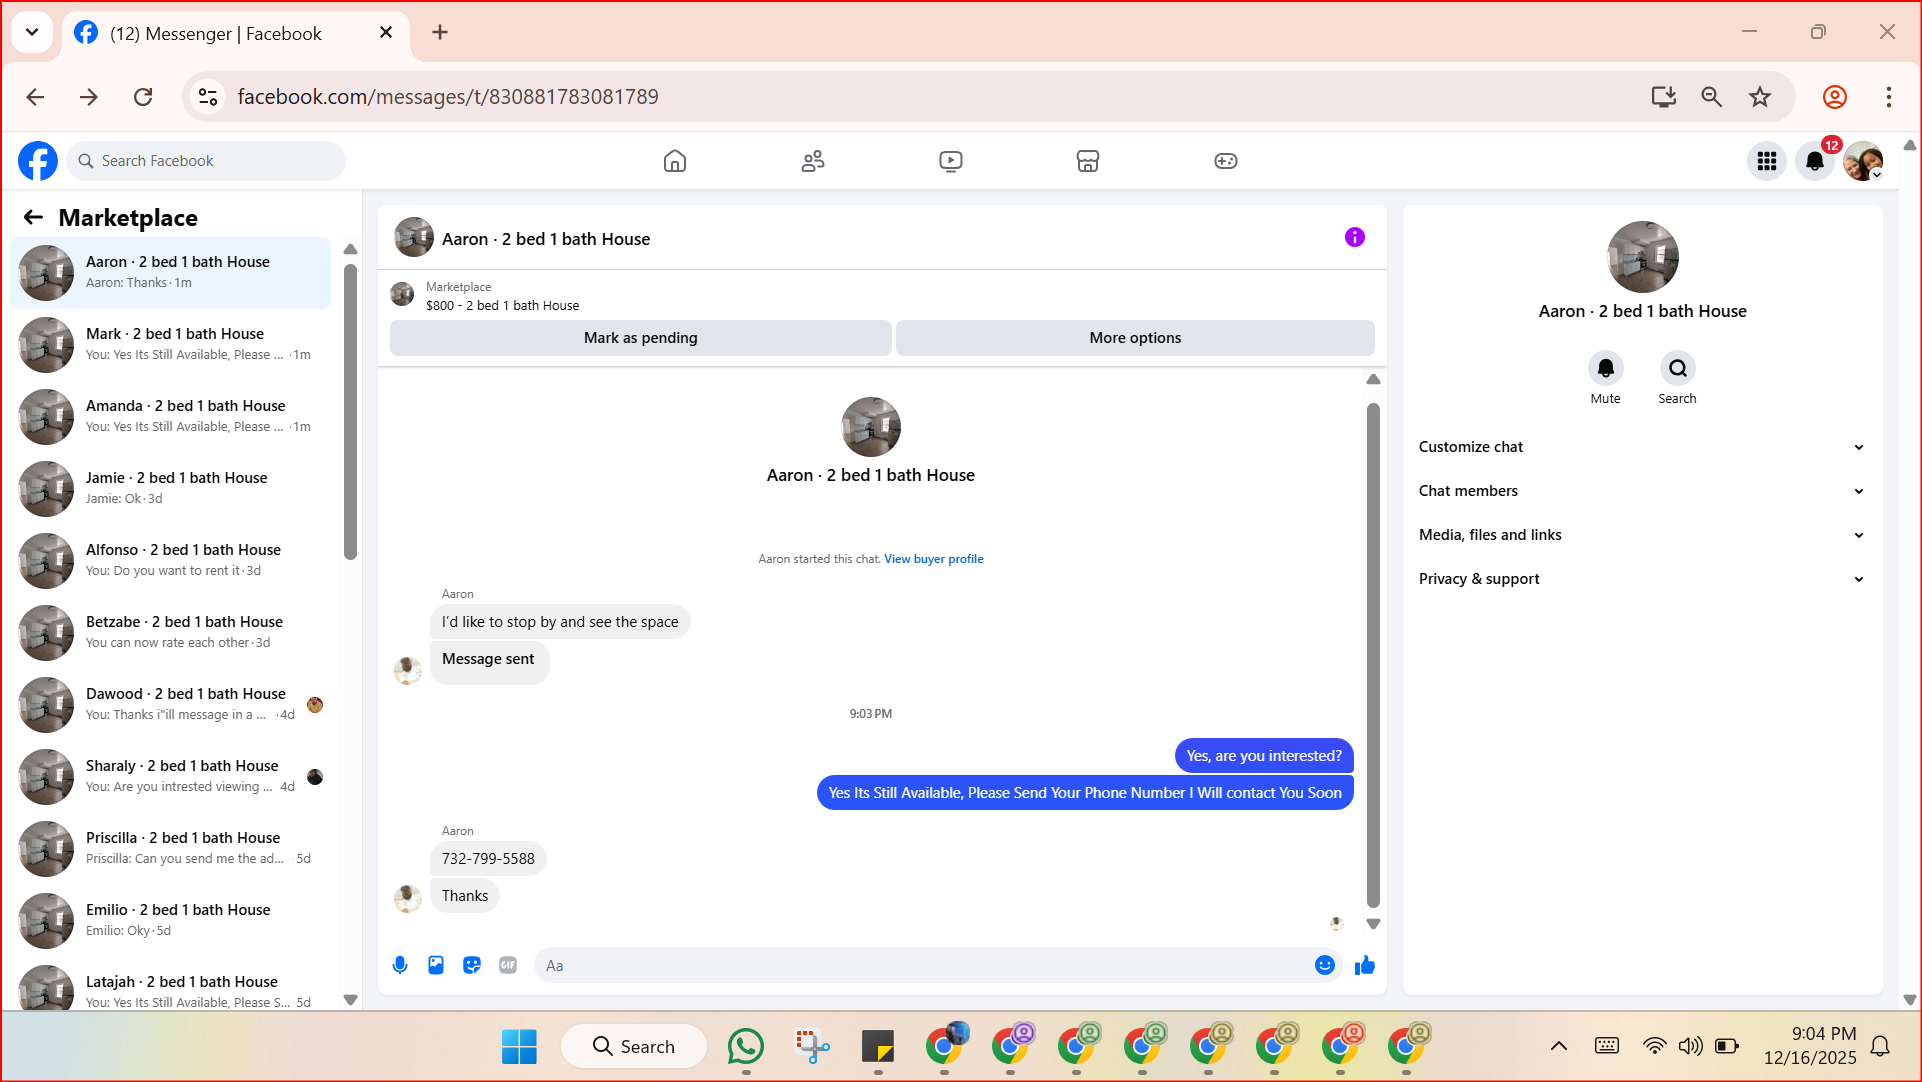Open the tab search dropdown arrow

(x=32, y=32)
